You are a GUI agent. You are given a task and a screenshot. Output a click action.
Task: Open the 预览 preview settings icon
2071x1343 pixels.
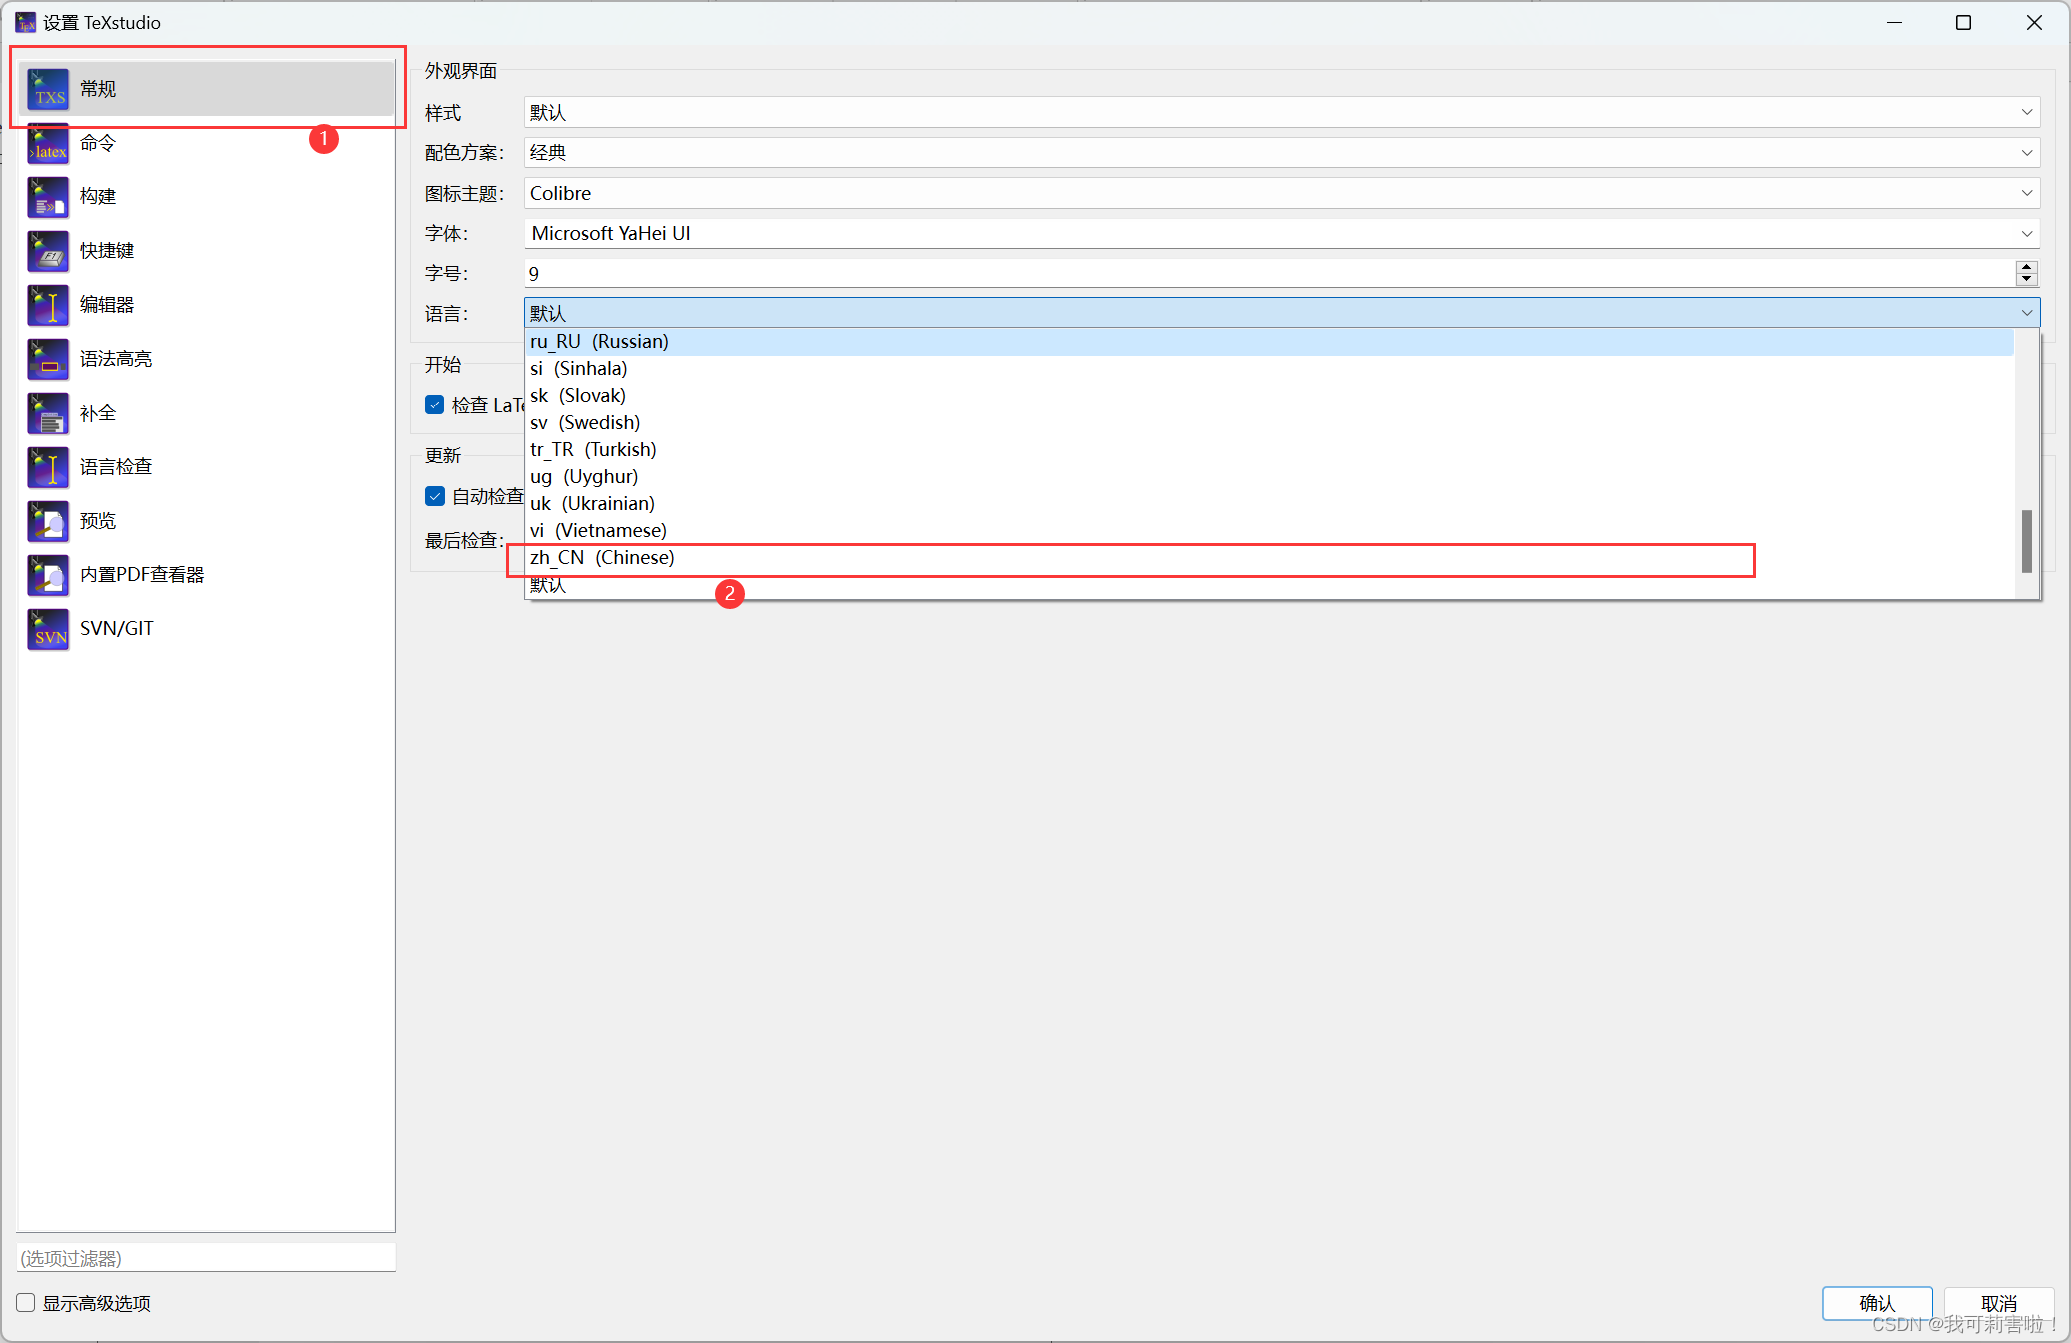coord(48,521)
